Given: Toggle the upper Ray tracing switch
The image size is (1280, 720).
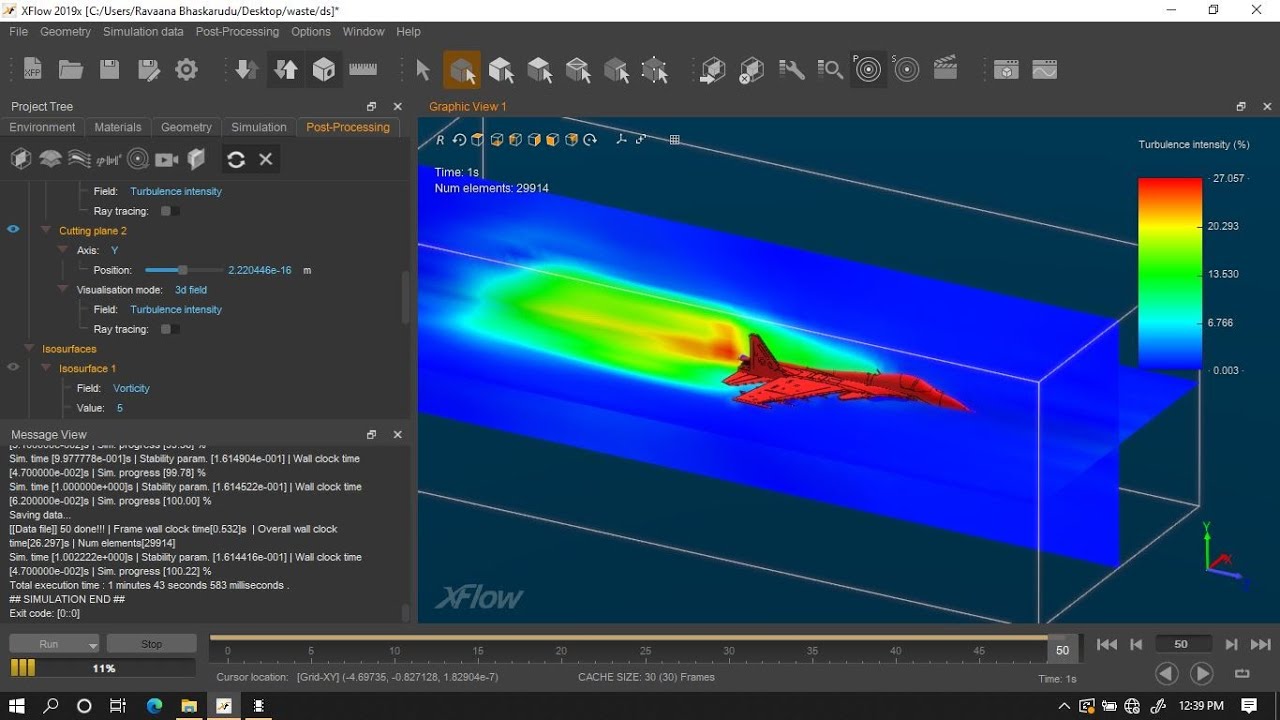Looking at the screenshot, I should (170, 211).
